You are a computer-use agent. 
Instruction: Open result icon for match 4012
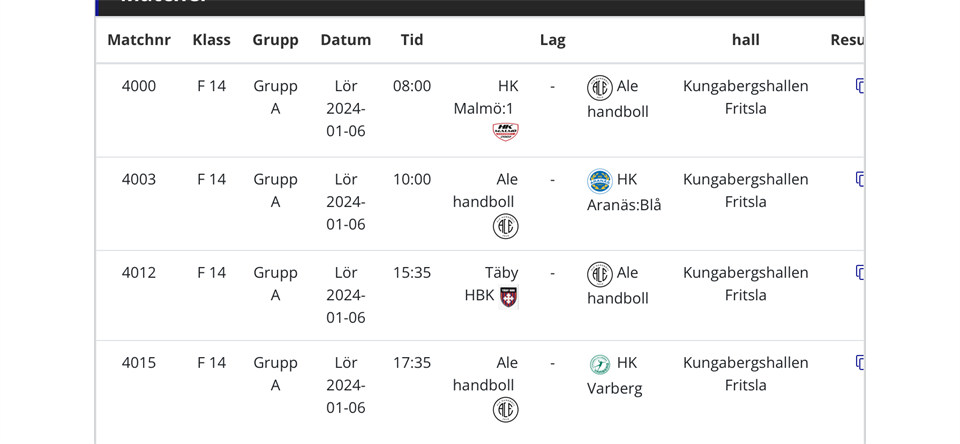[x=859, y=272]
